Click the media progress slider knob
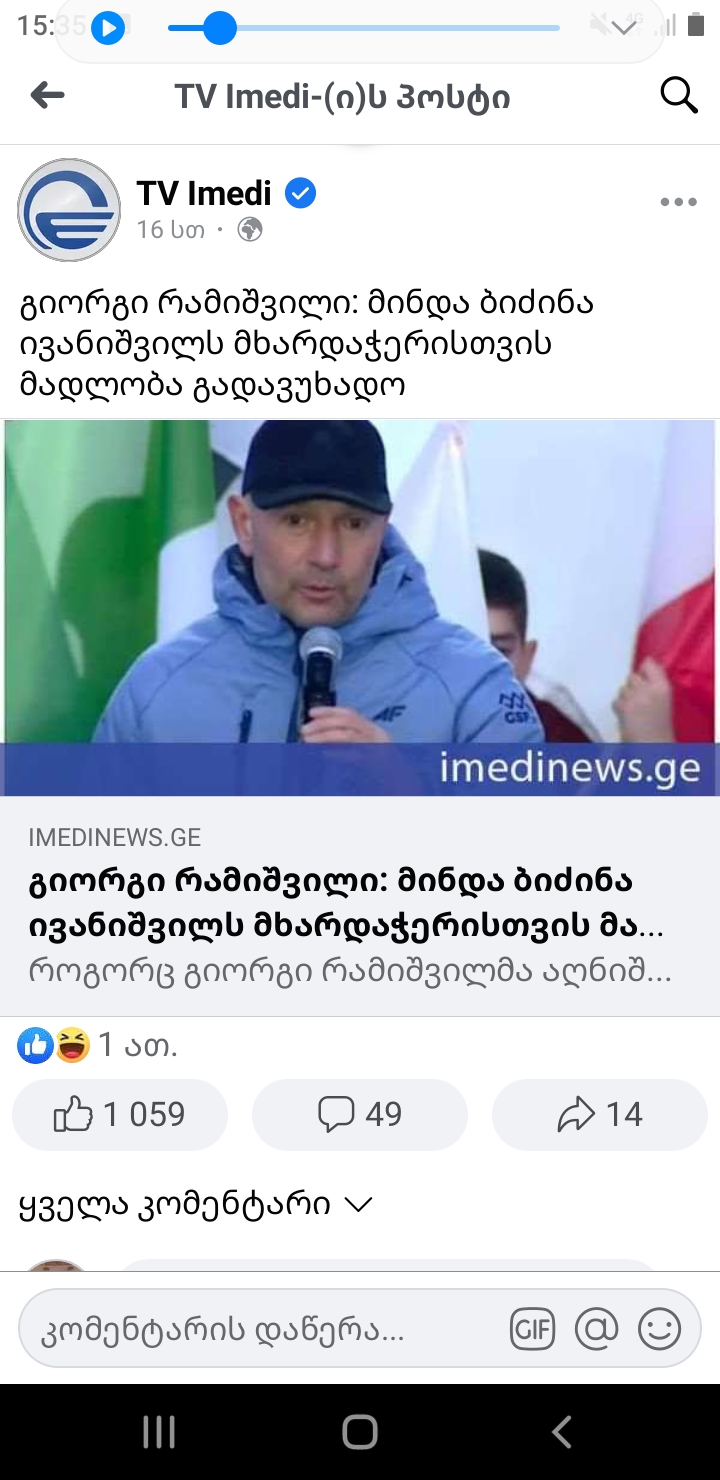The image size is (720, 1480). [219, 28]
